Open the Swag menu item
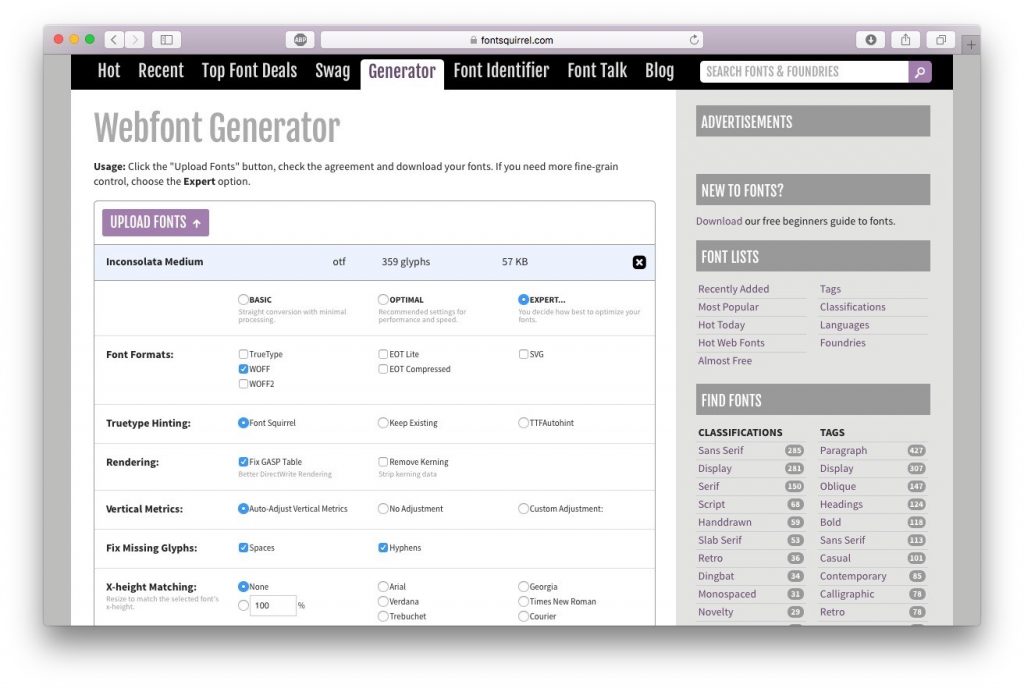 coord(332,70)
